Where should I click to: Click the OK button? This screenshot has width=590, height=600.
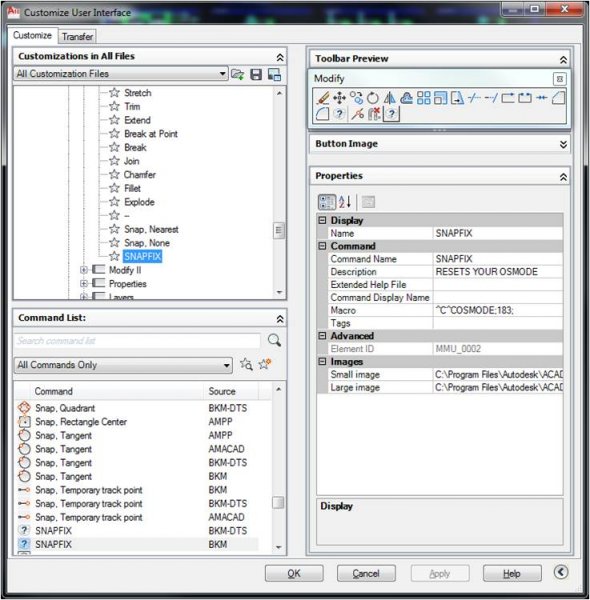pos(294,573)
